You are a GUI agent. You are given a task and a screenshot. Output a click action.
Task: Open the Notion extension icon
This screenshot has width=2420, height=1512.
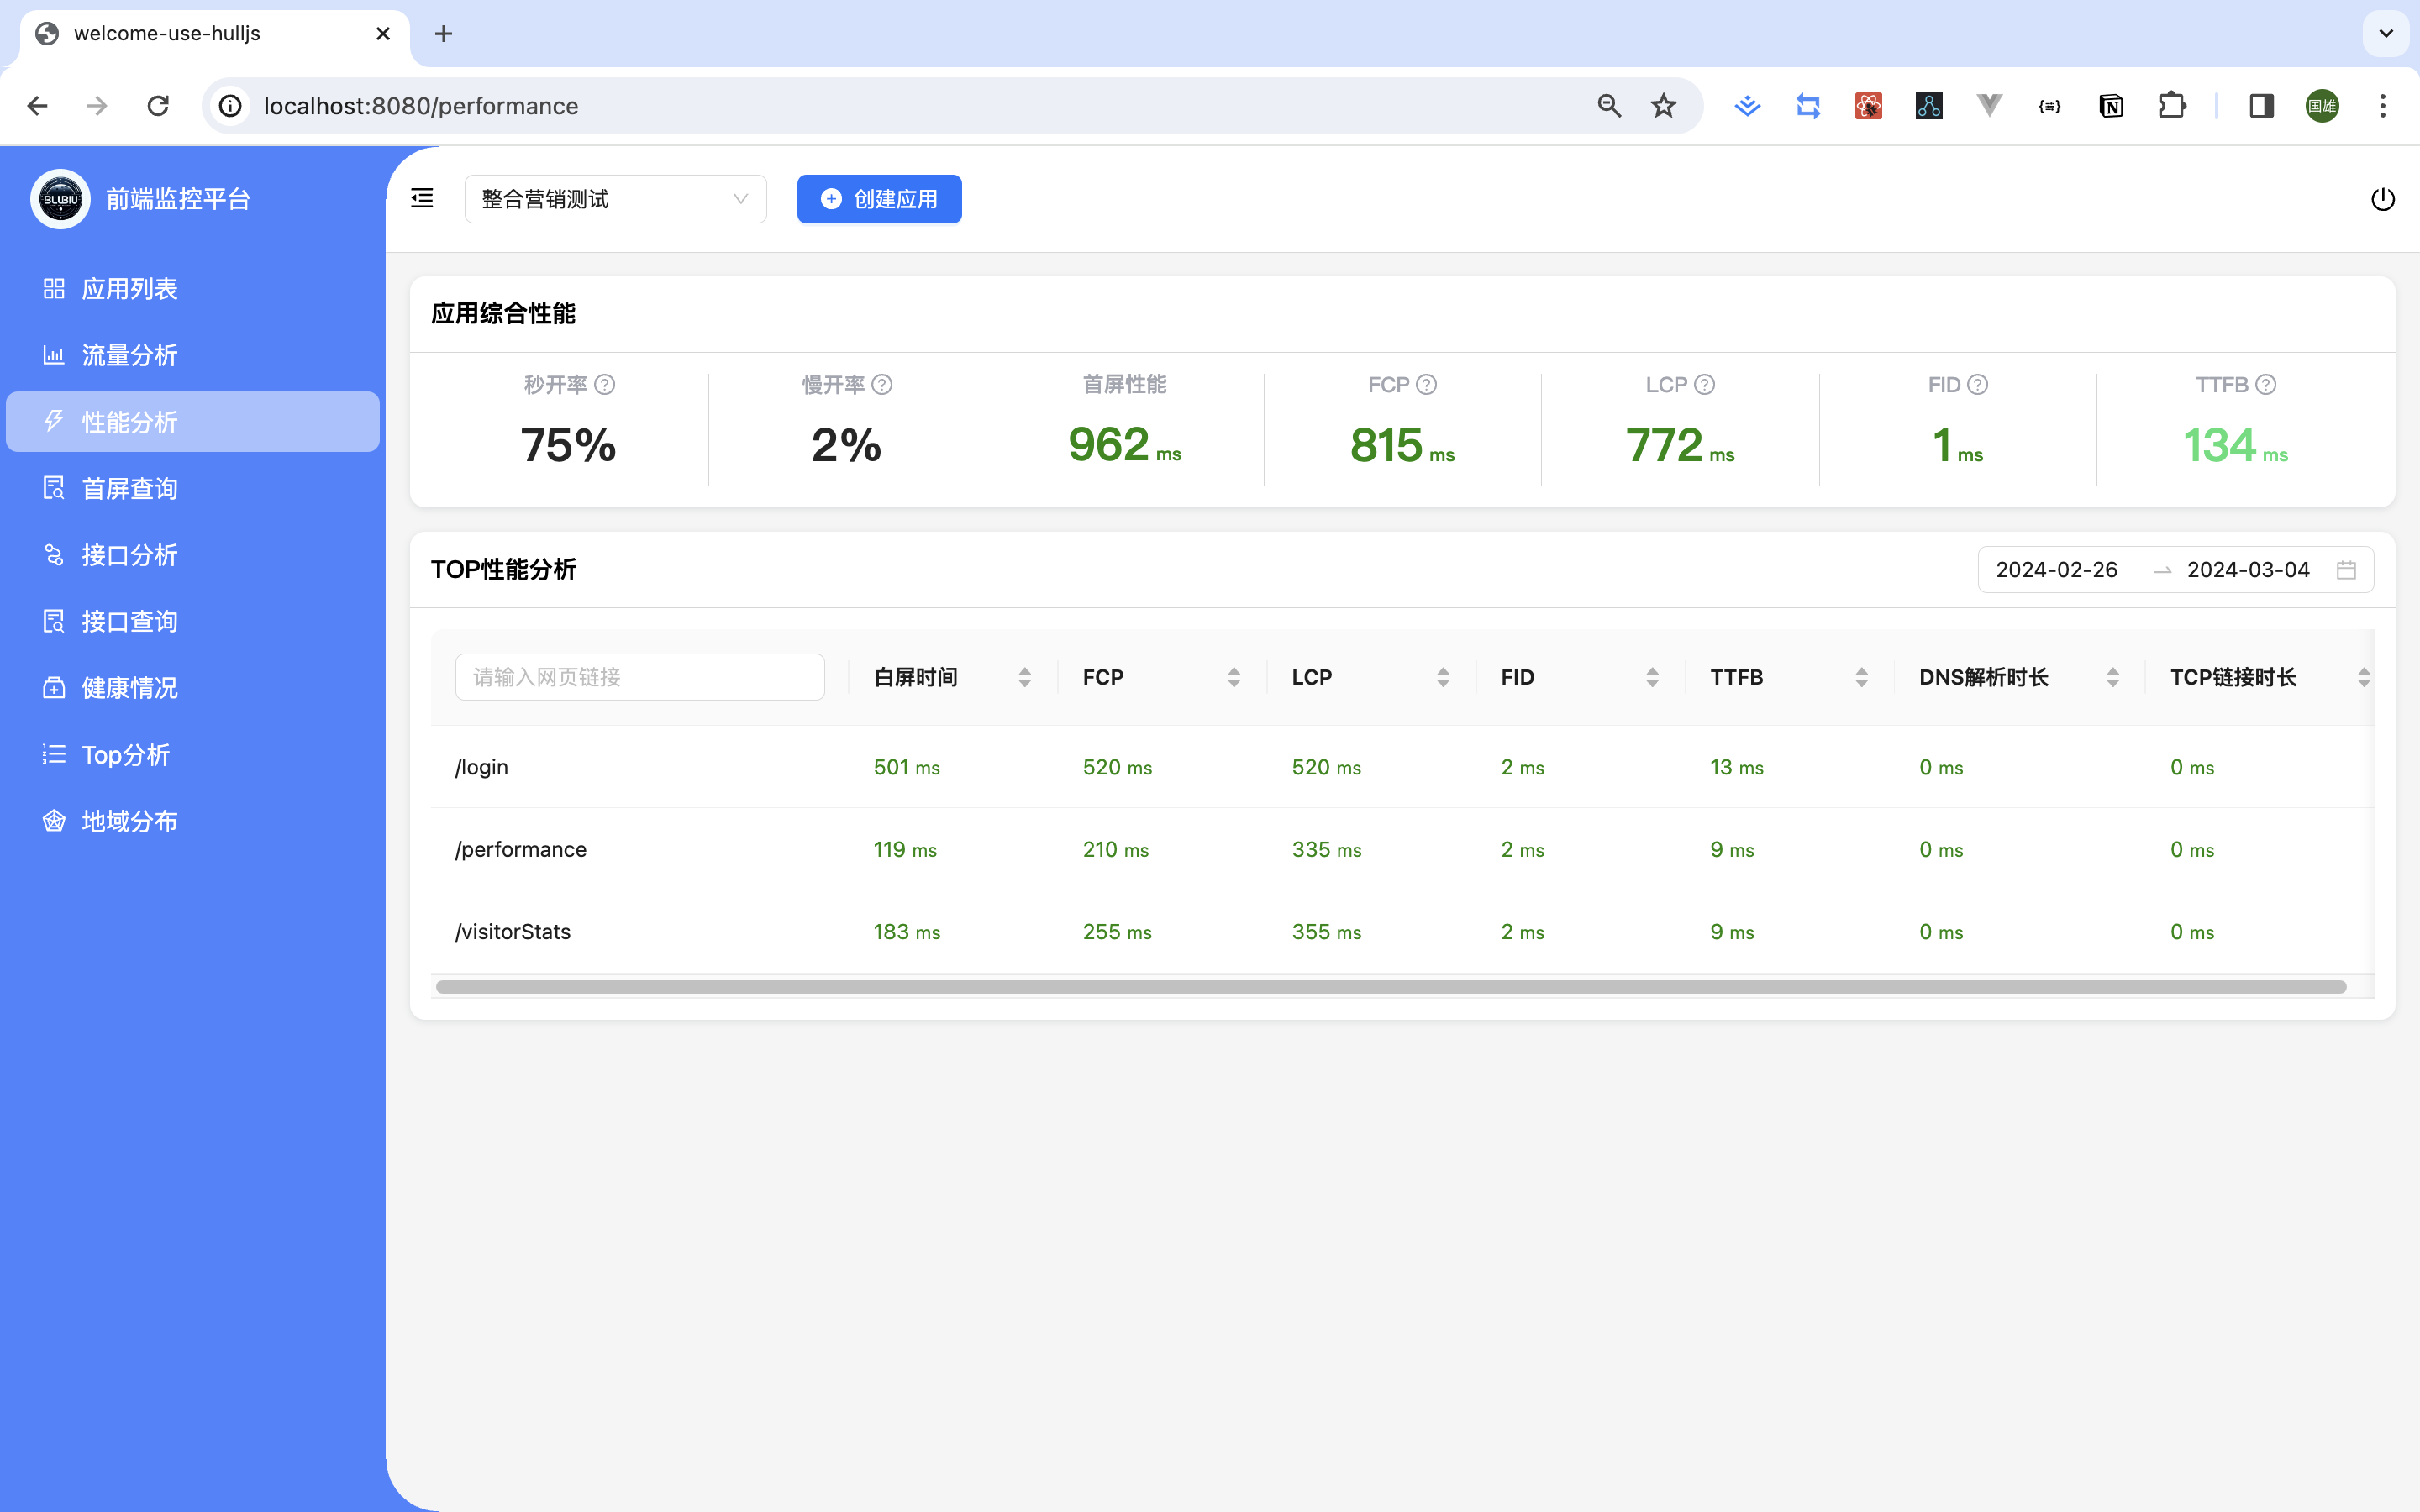(2111, 105)
